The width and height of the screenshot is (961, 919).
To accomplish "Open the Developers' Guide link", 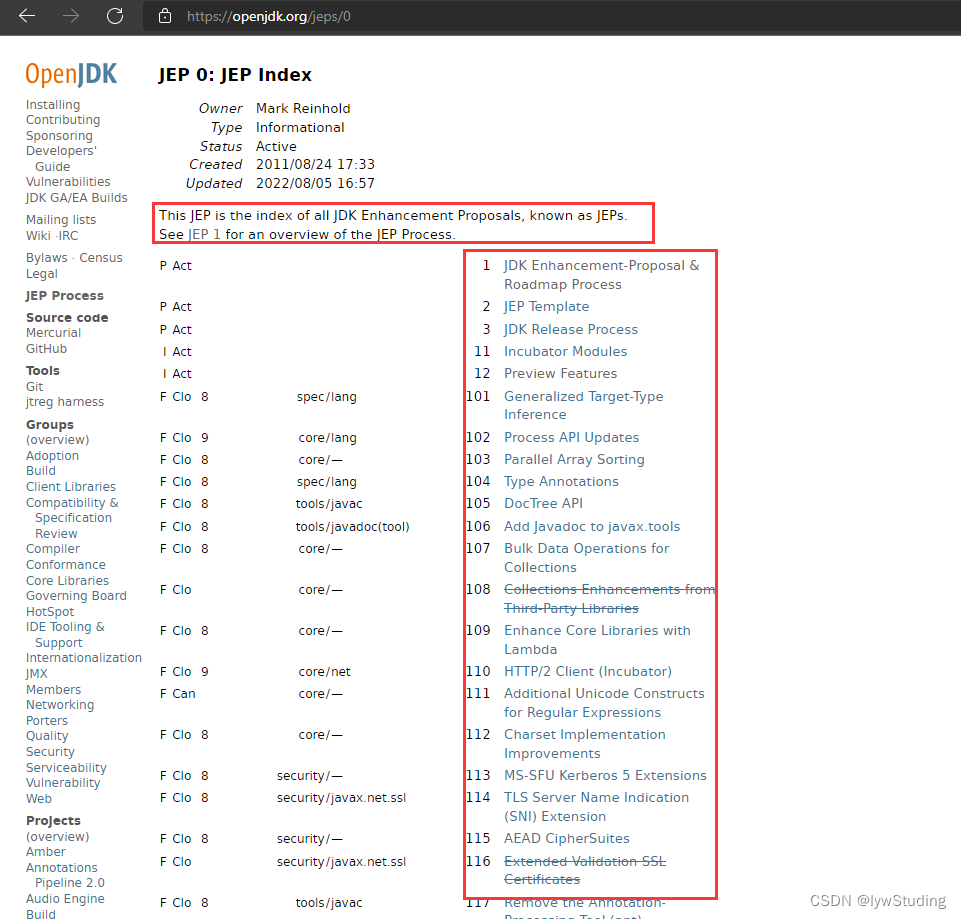I will pyautogui.click(x=61, y=158).
